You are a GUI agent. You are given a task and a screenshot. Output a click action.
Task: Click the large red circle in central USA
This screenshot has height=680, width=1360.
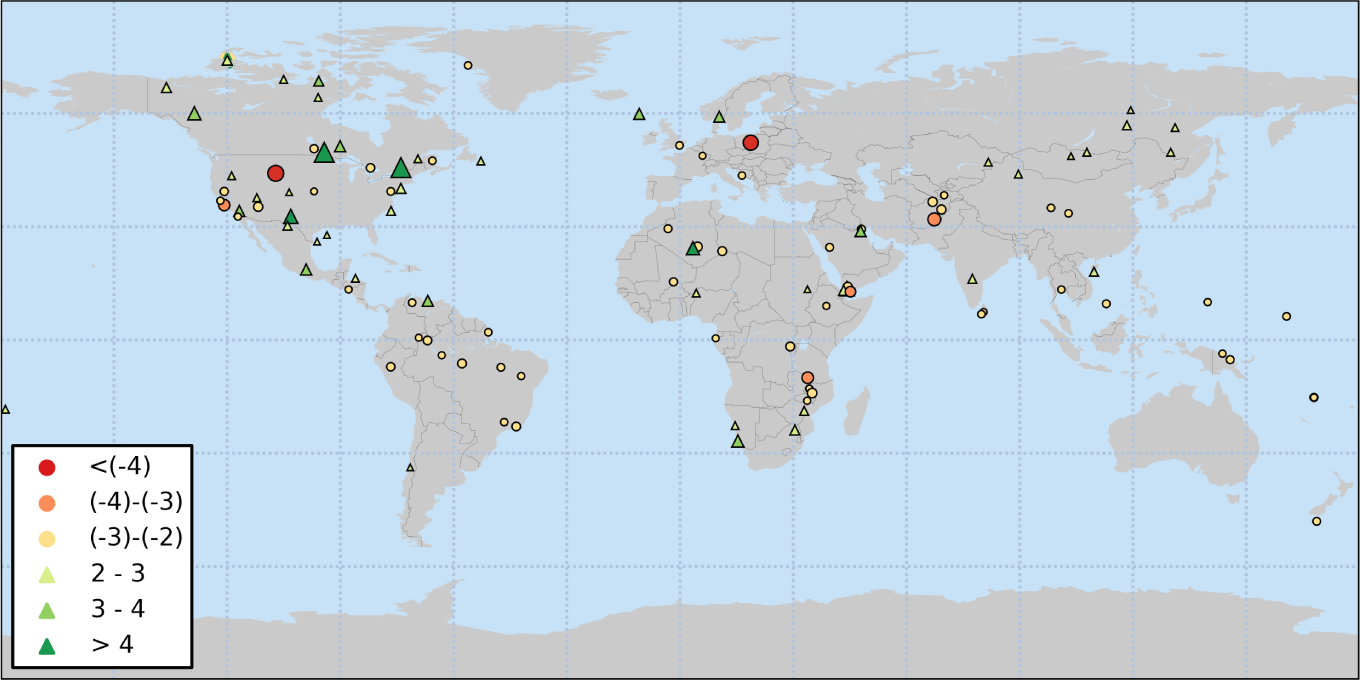(x=275, y=173)
